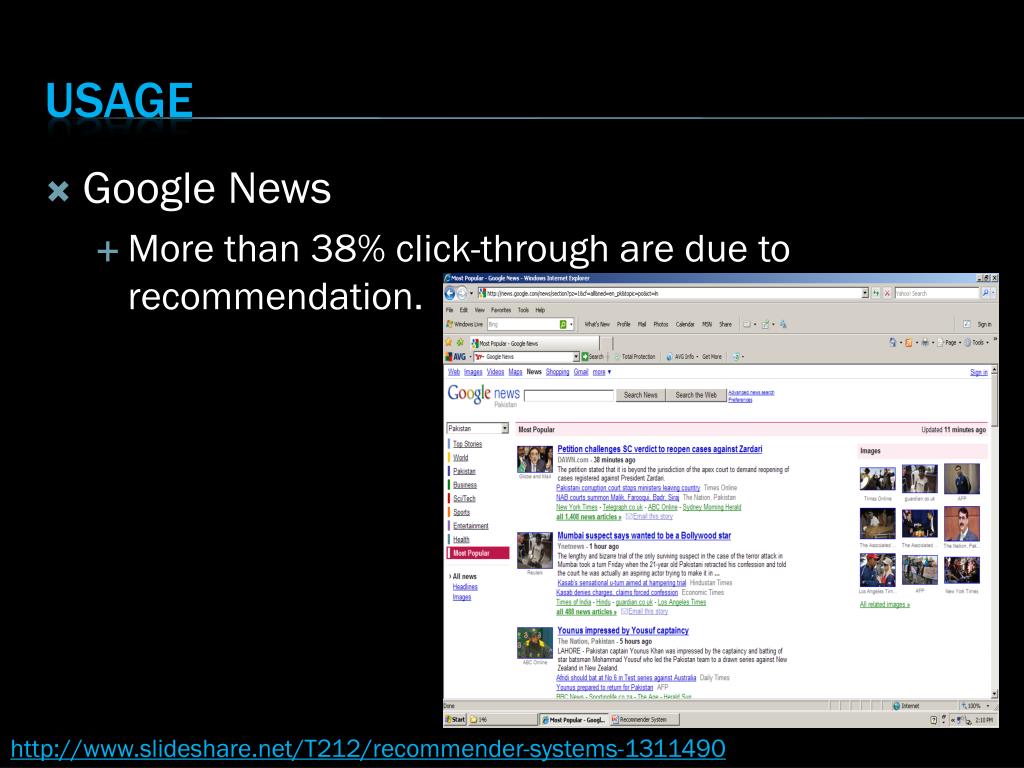
Task: Open the File menu
Action: tap(449, 310)
